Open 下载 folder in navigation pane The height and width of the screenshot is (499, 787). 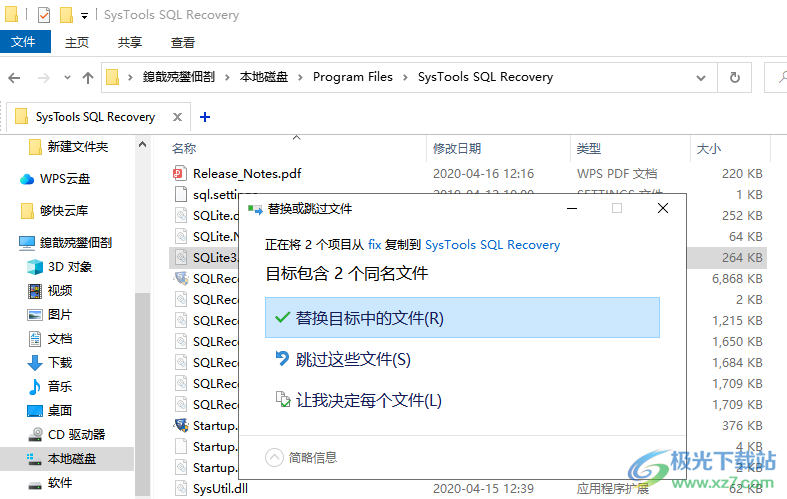pyautogui.click(x=60, y=362)
